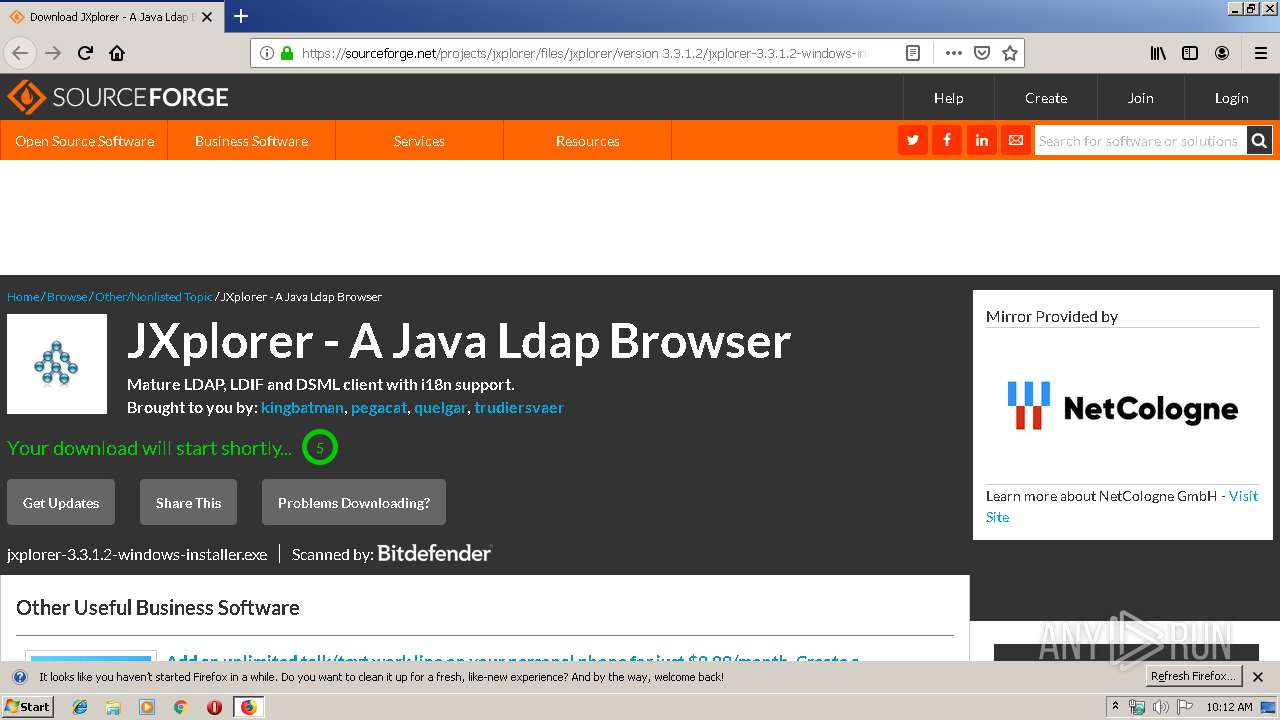This screenshot has height=720, width=1280.
Task: Open the Firefox hamburger menu
Action: pyautogui.click(x=1261, y=53)
